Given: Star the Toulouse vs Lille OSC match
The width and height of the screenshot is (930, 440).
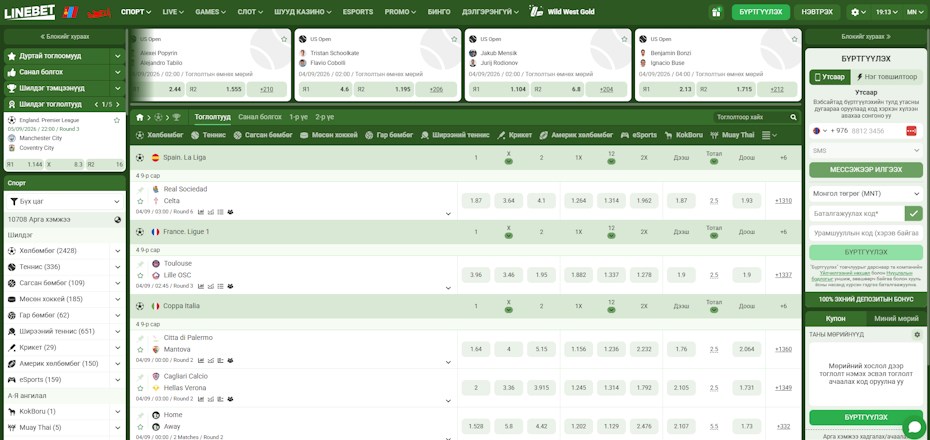Looking at the screenshot, I should click(141, 275).
